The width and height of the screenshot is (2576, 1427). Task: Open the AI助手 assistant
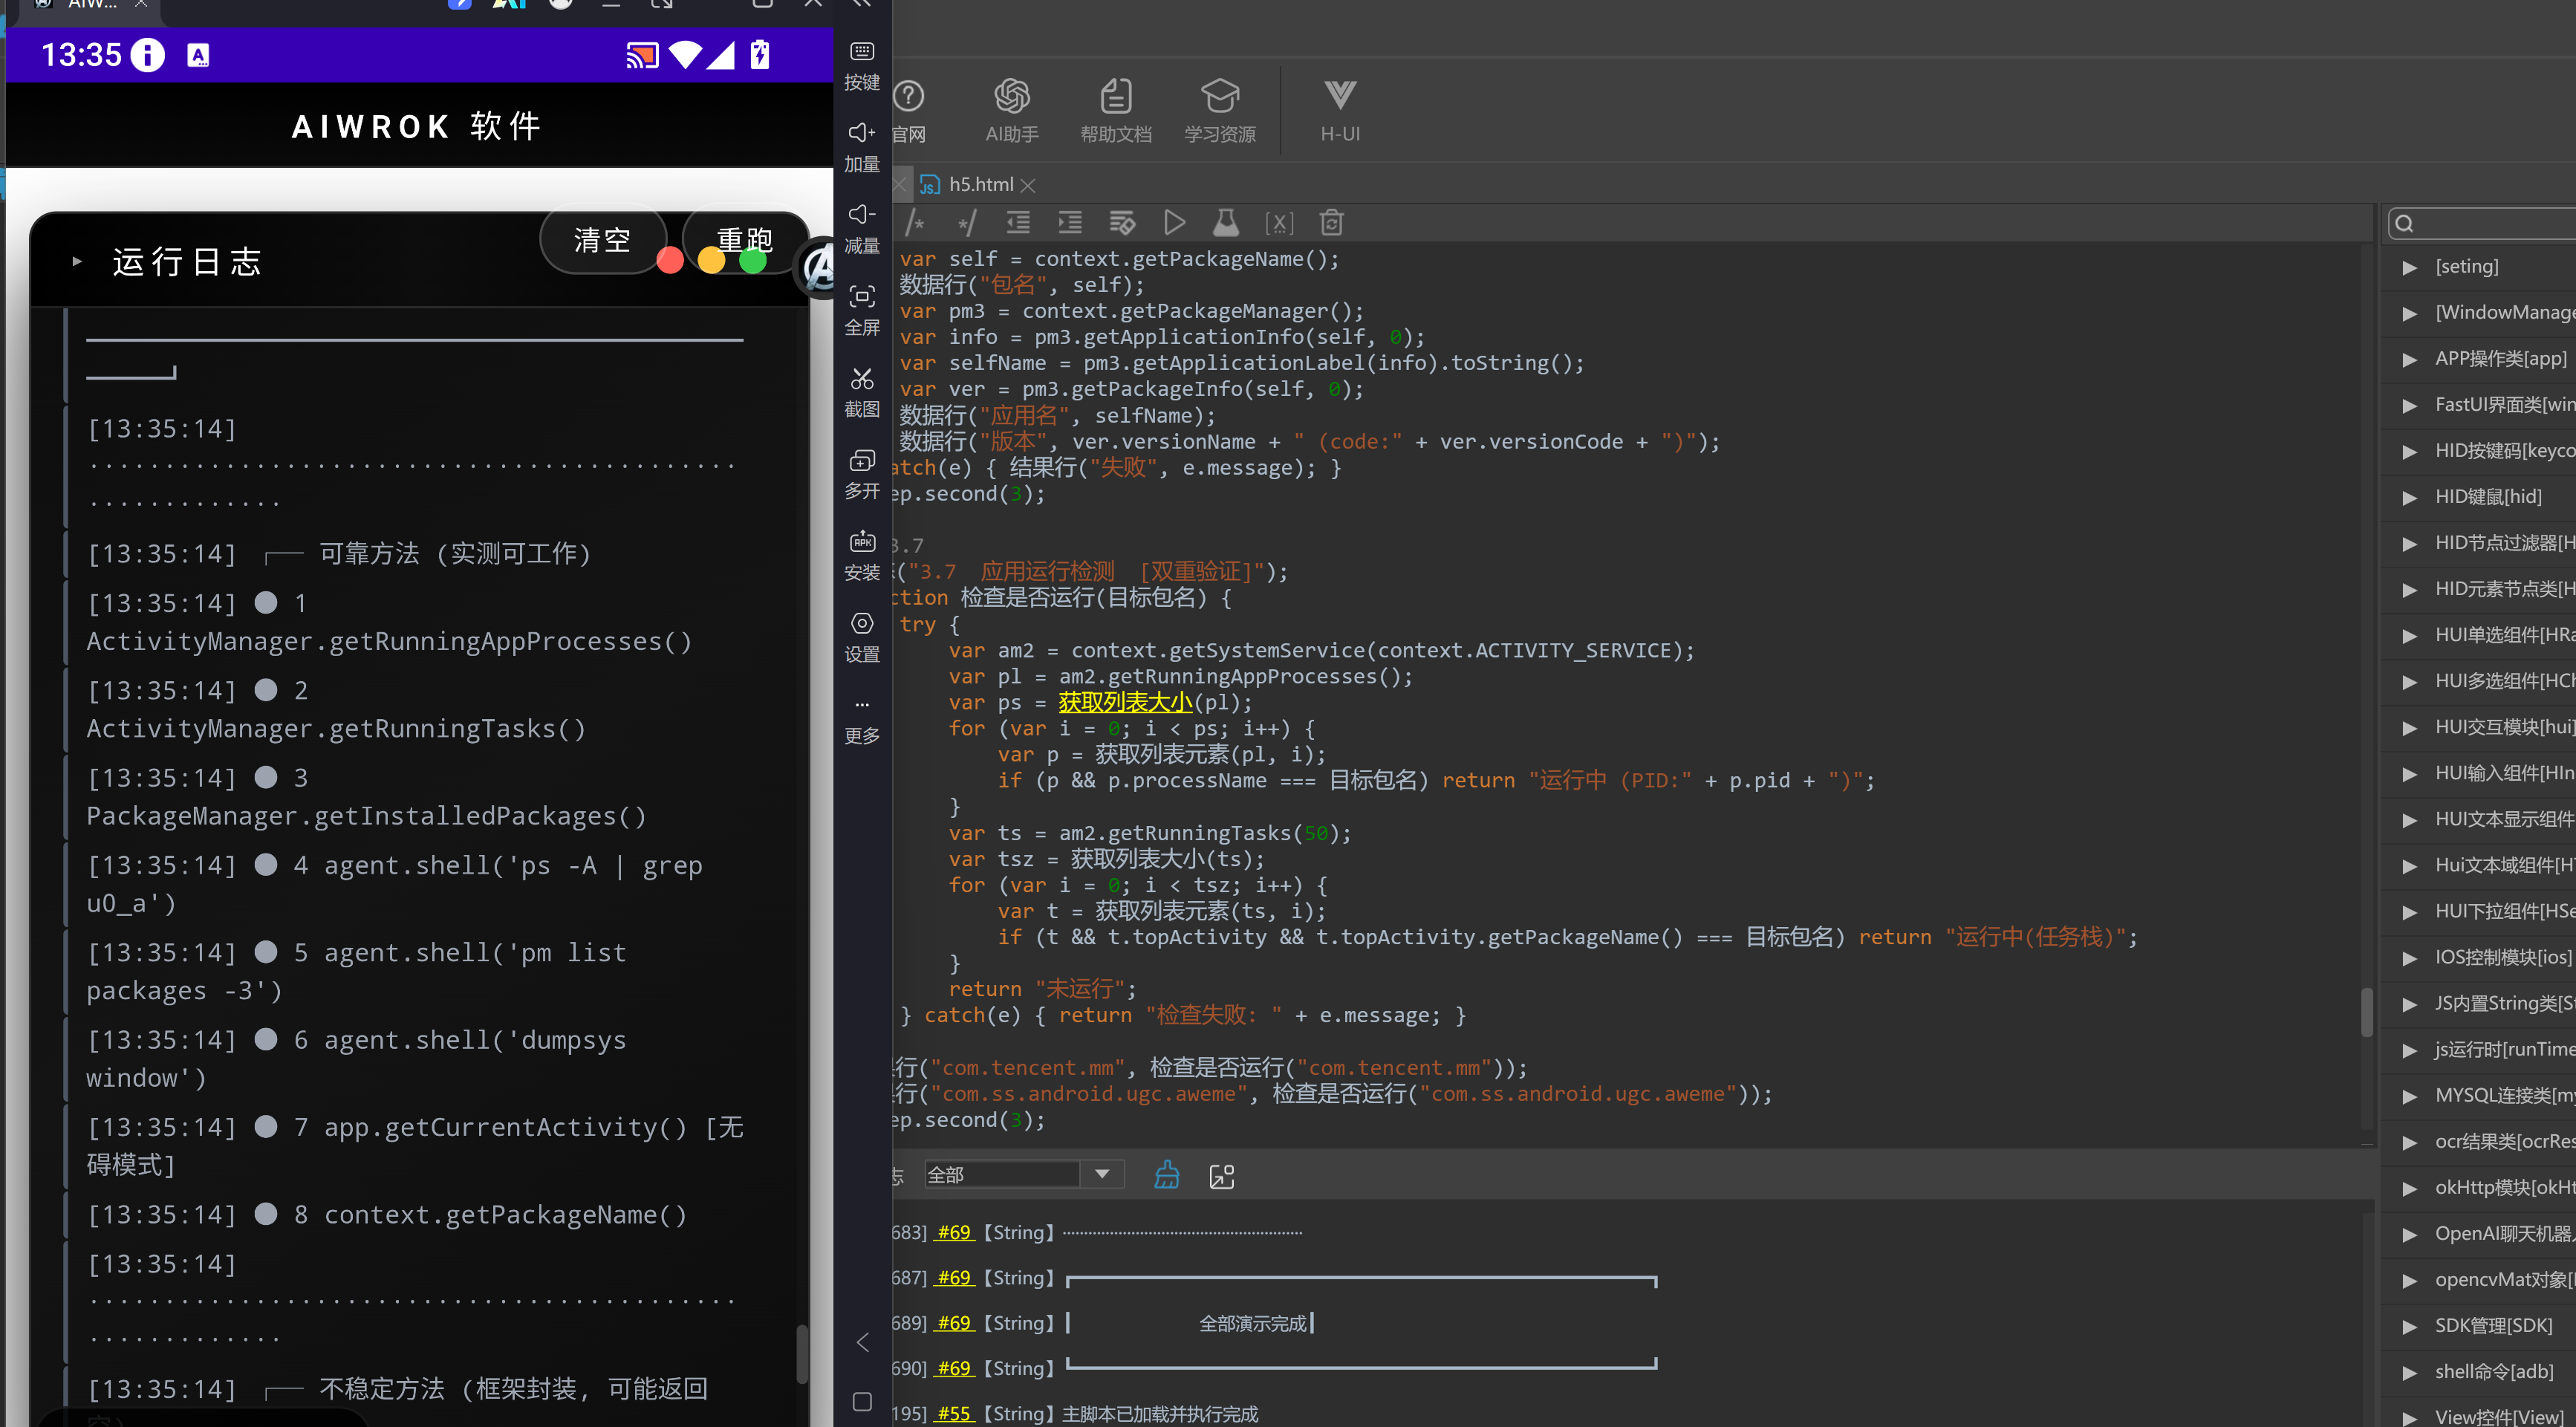1012,111
